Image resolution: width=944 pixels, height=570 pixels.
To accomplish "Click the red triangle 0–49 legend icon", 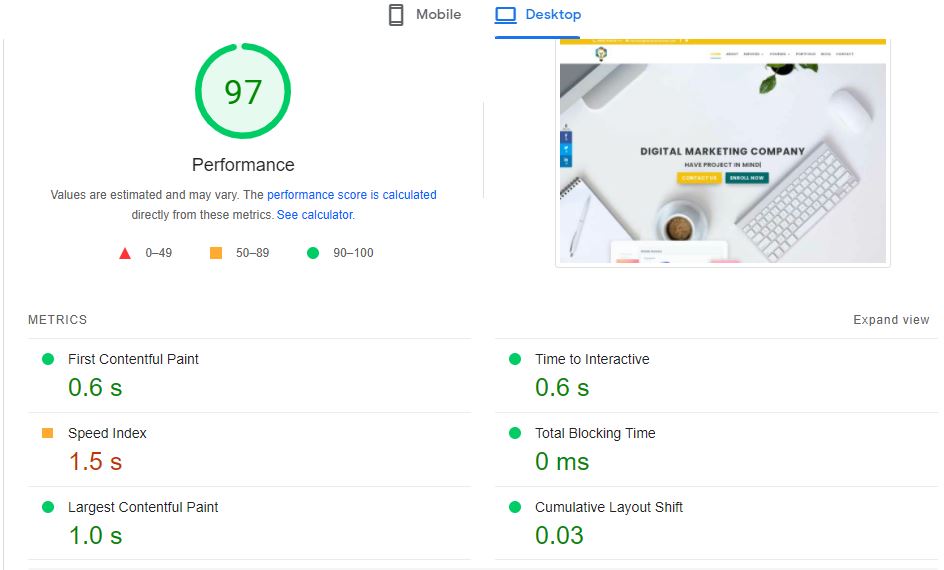I will tap(125, 253).
